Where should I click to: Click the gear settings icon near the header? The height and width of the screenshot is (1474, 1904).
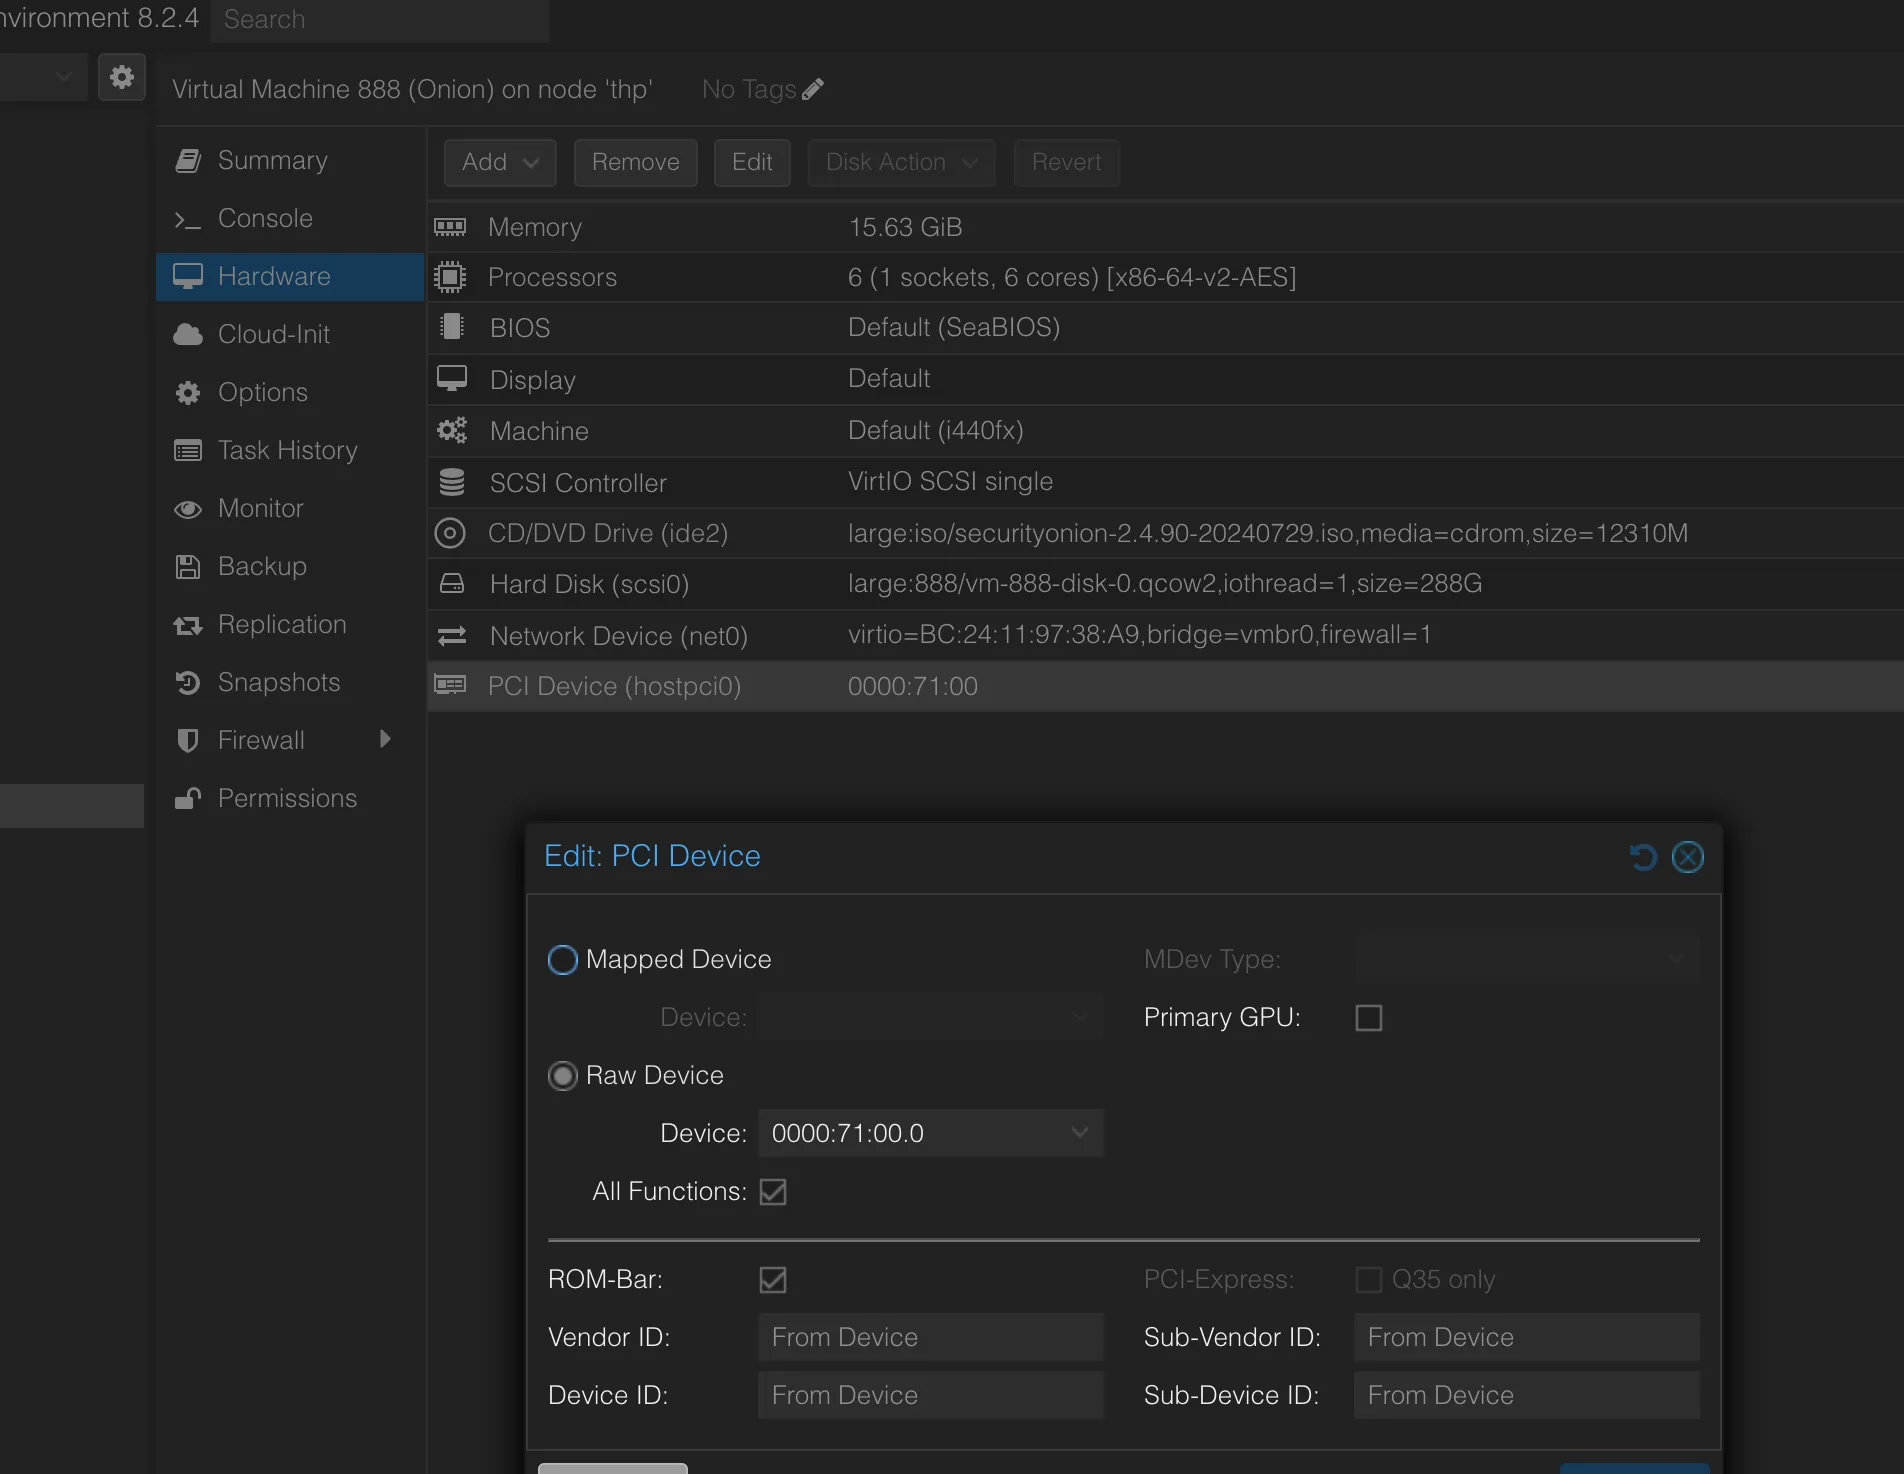pos(122,77)
